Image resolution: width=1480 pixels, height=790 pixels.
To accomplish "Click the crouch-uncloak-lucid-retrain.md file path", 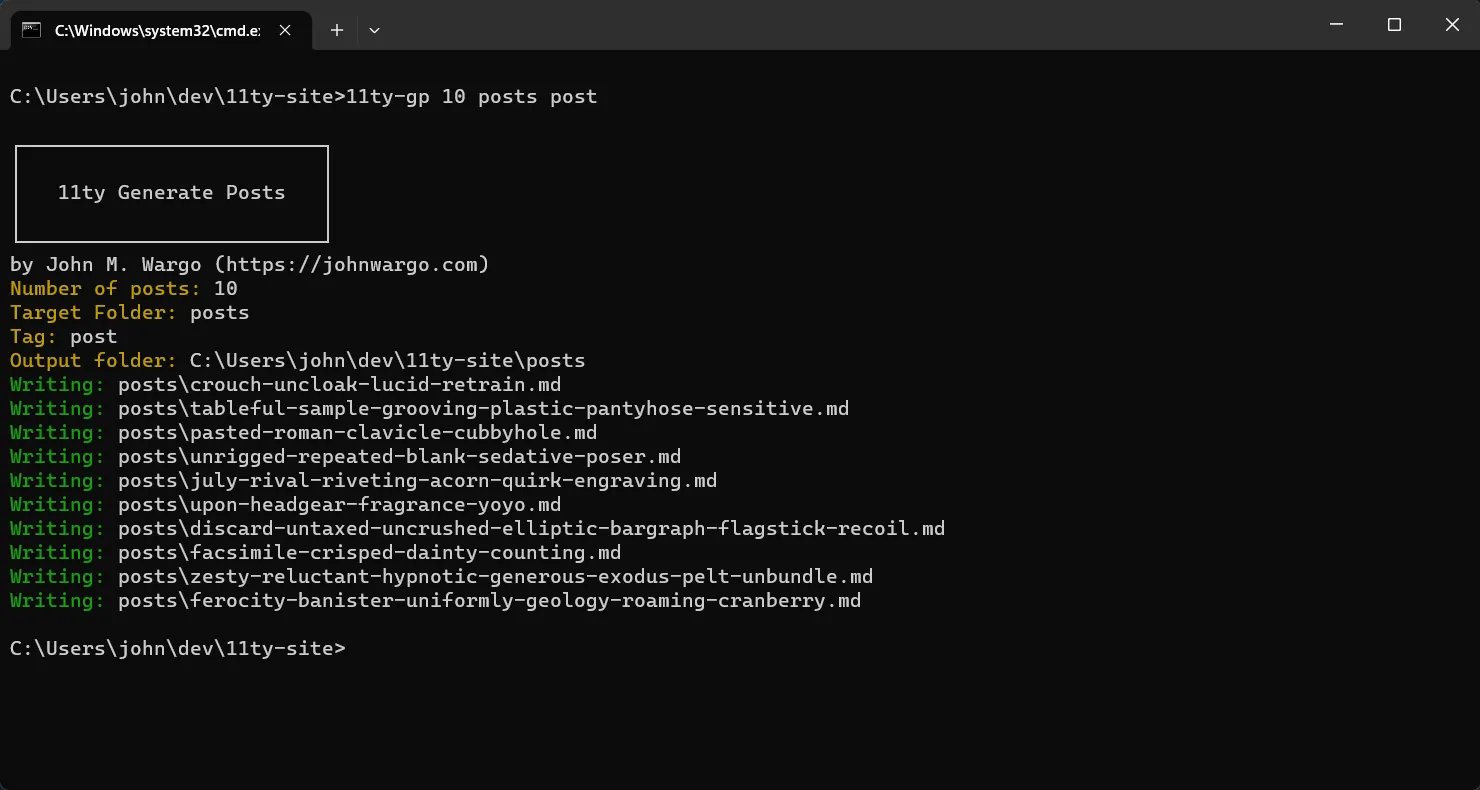I will (339, 385).
